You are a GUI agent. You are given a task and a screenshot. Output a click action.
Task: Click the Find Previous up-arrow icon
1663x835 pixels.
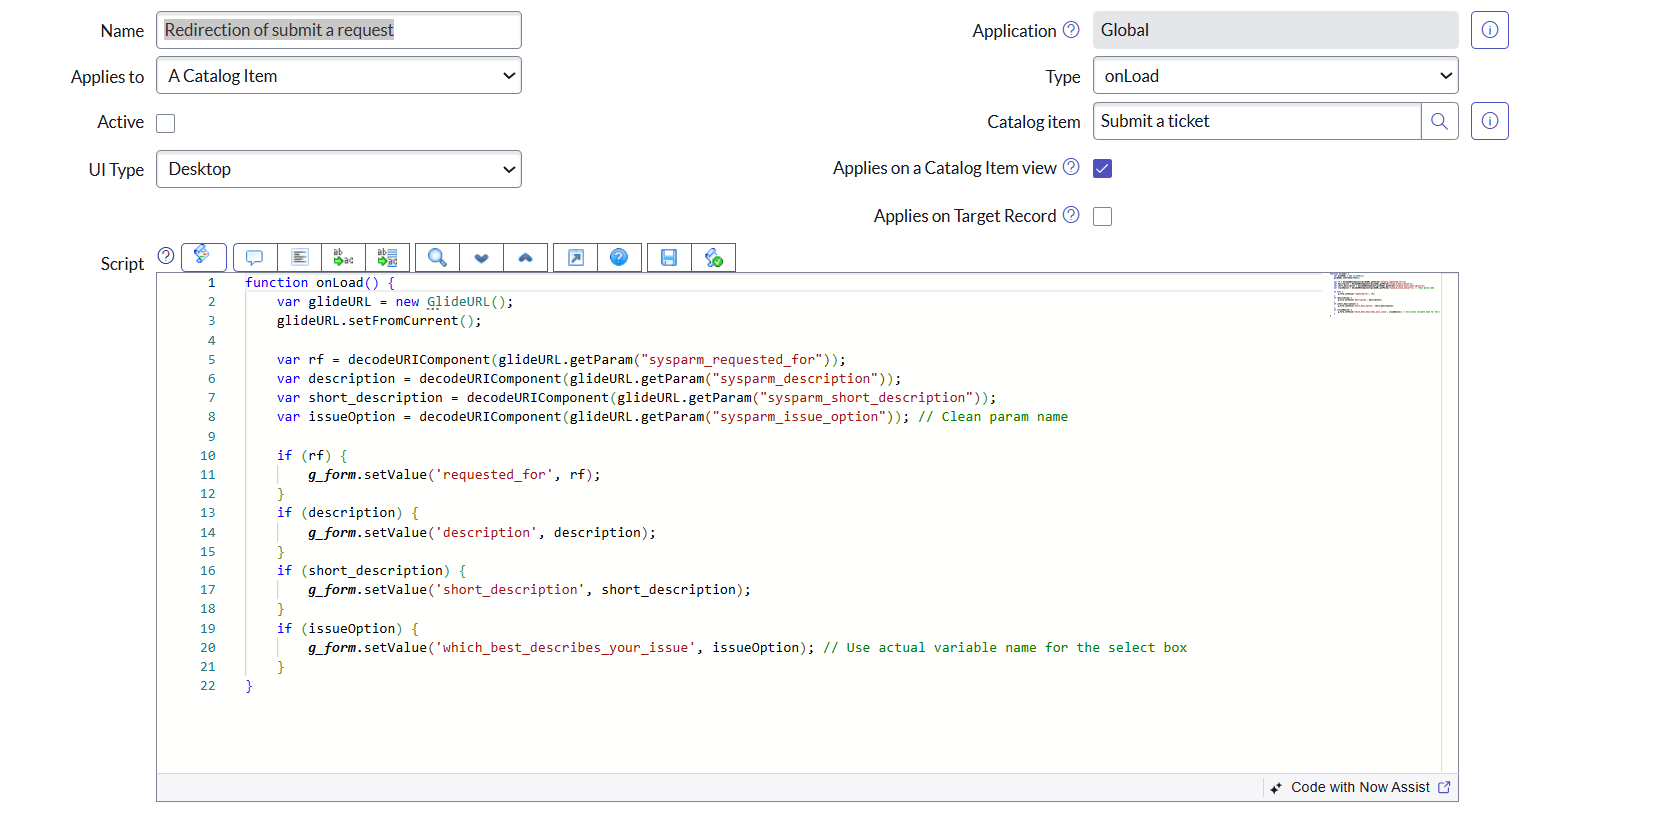click(525, 258)
